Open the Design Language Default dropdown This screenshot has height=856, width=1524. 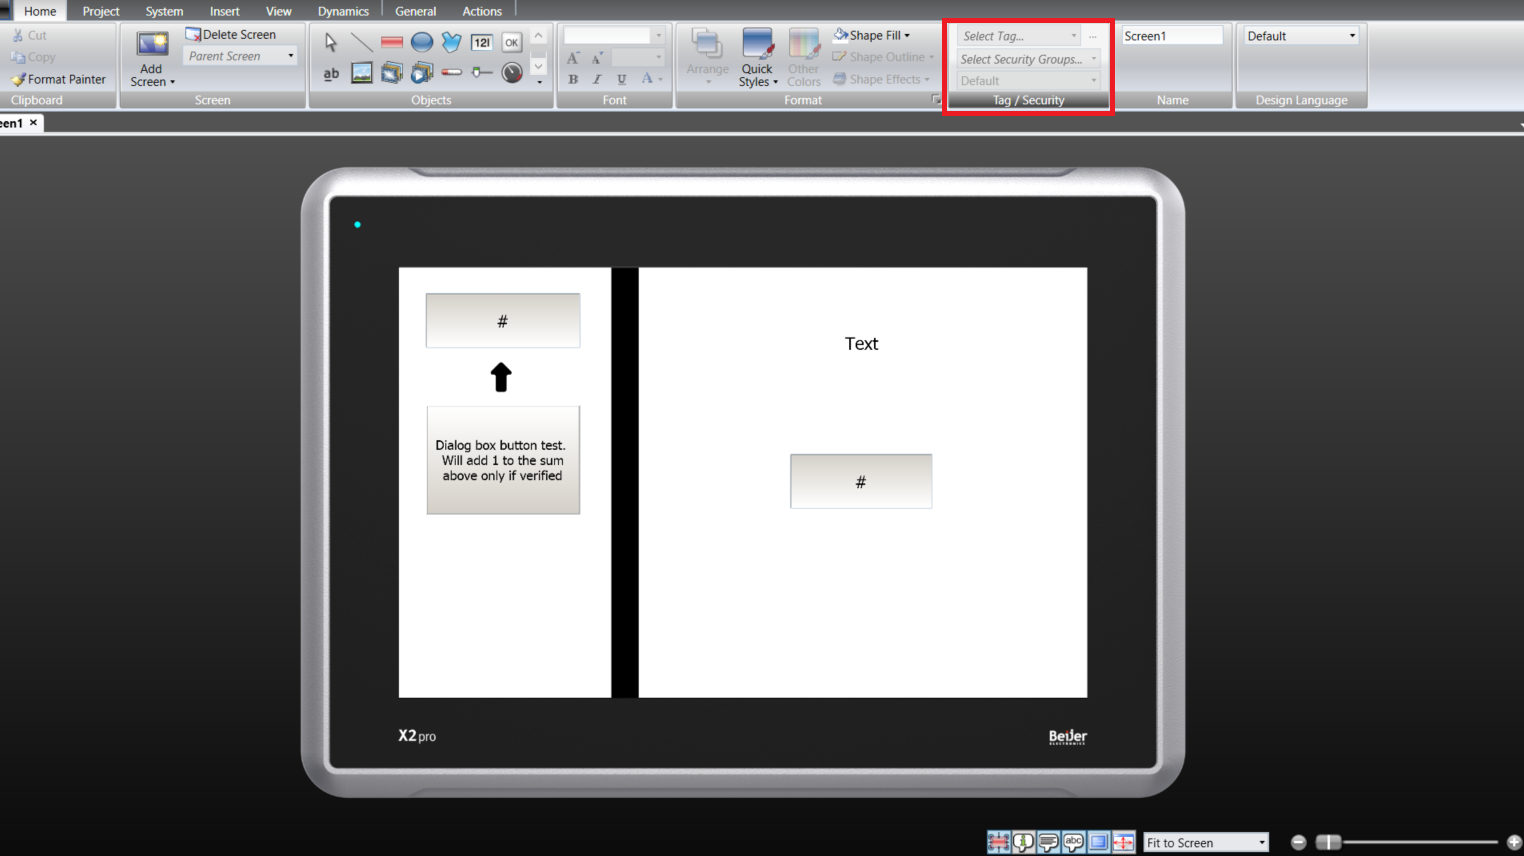pyautogui.click(x=1301, y=36)
